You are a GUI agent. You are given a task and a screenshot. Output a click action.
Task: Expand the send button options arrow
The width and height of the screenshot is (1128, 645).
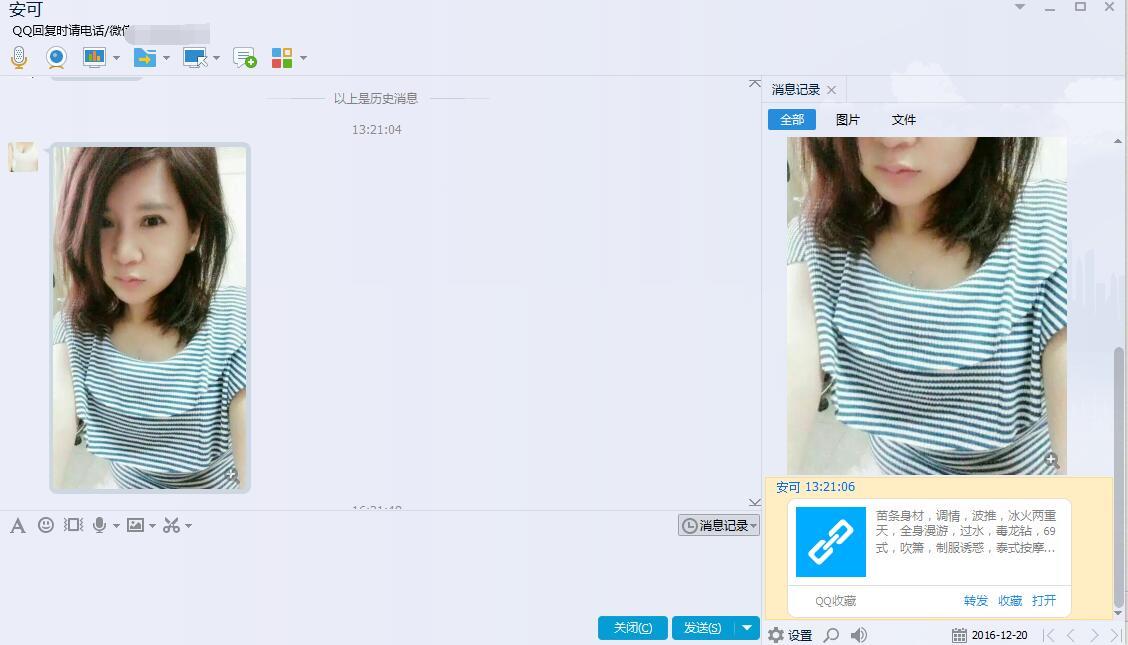click(746, 627)
